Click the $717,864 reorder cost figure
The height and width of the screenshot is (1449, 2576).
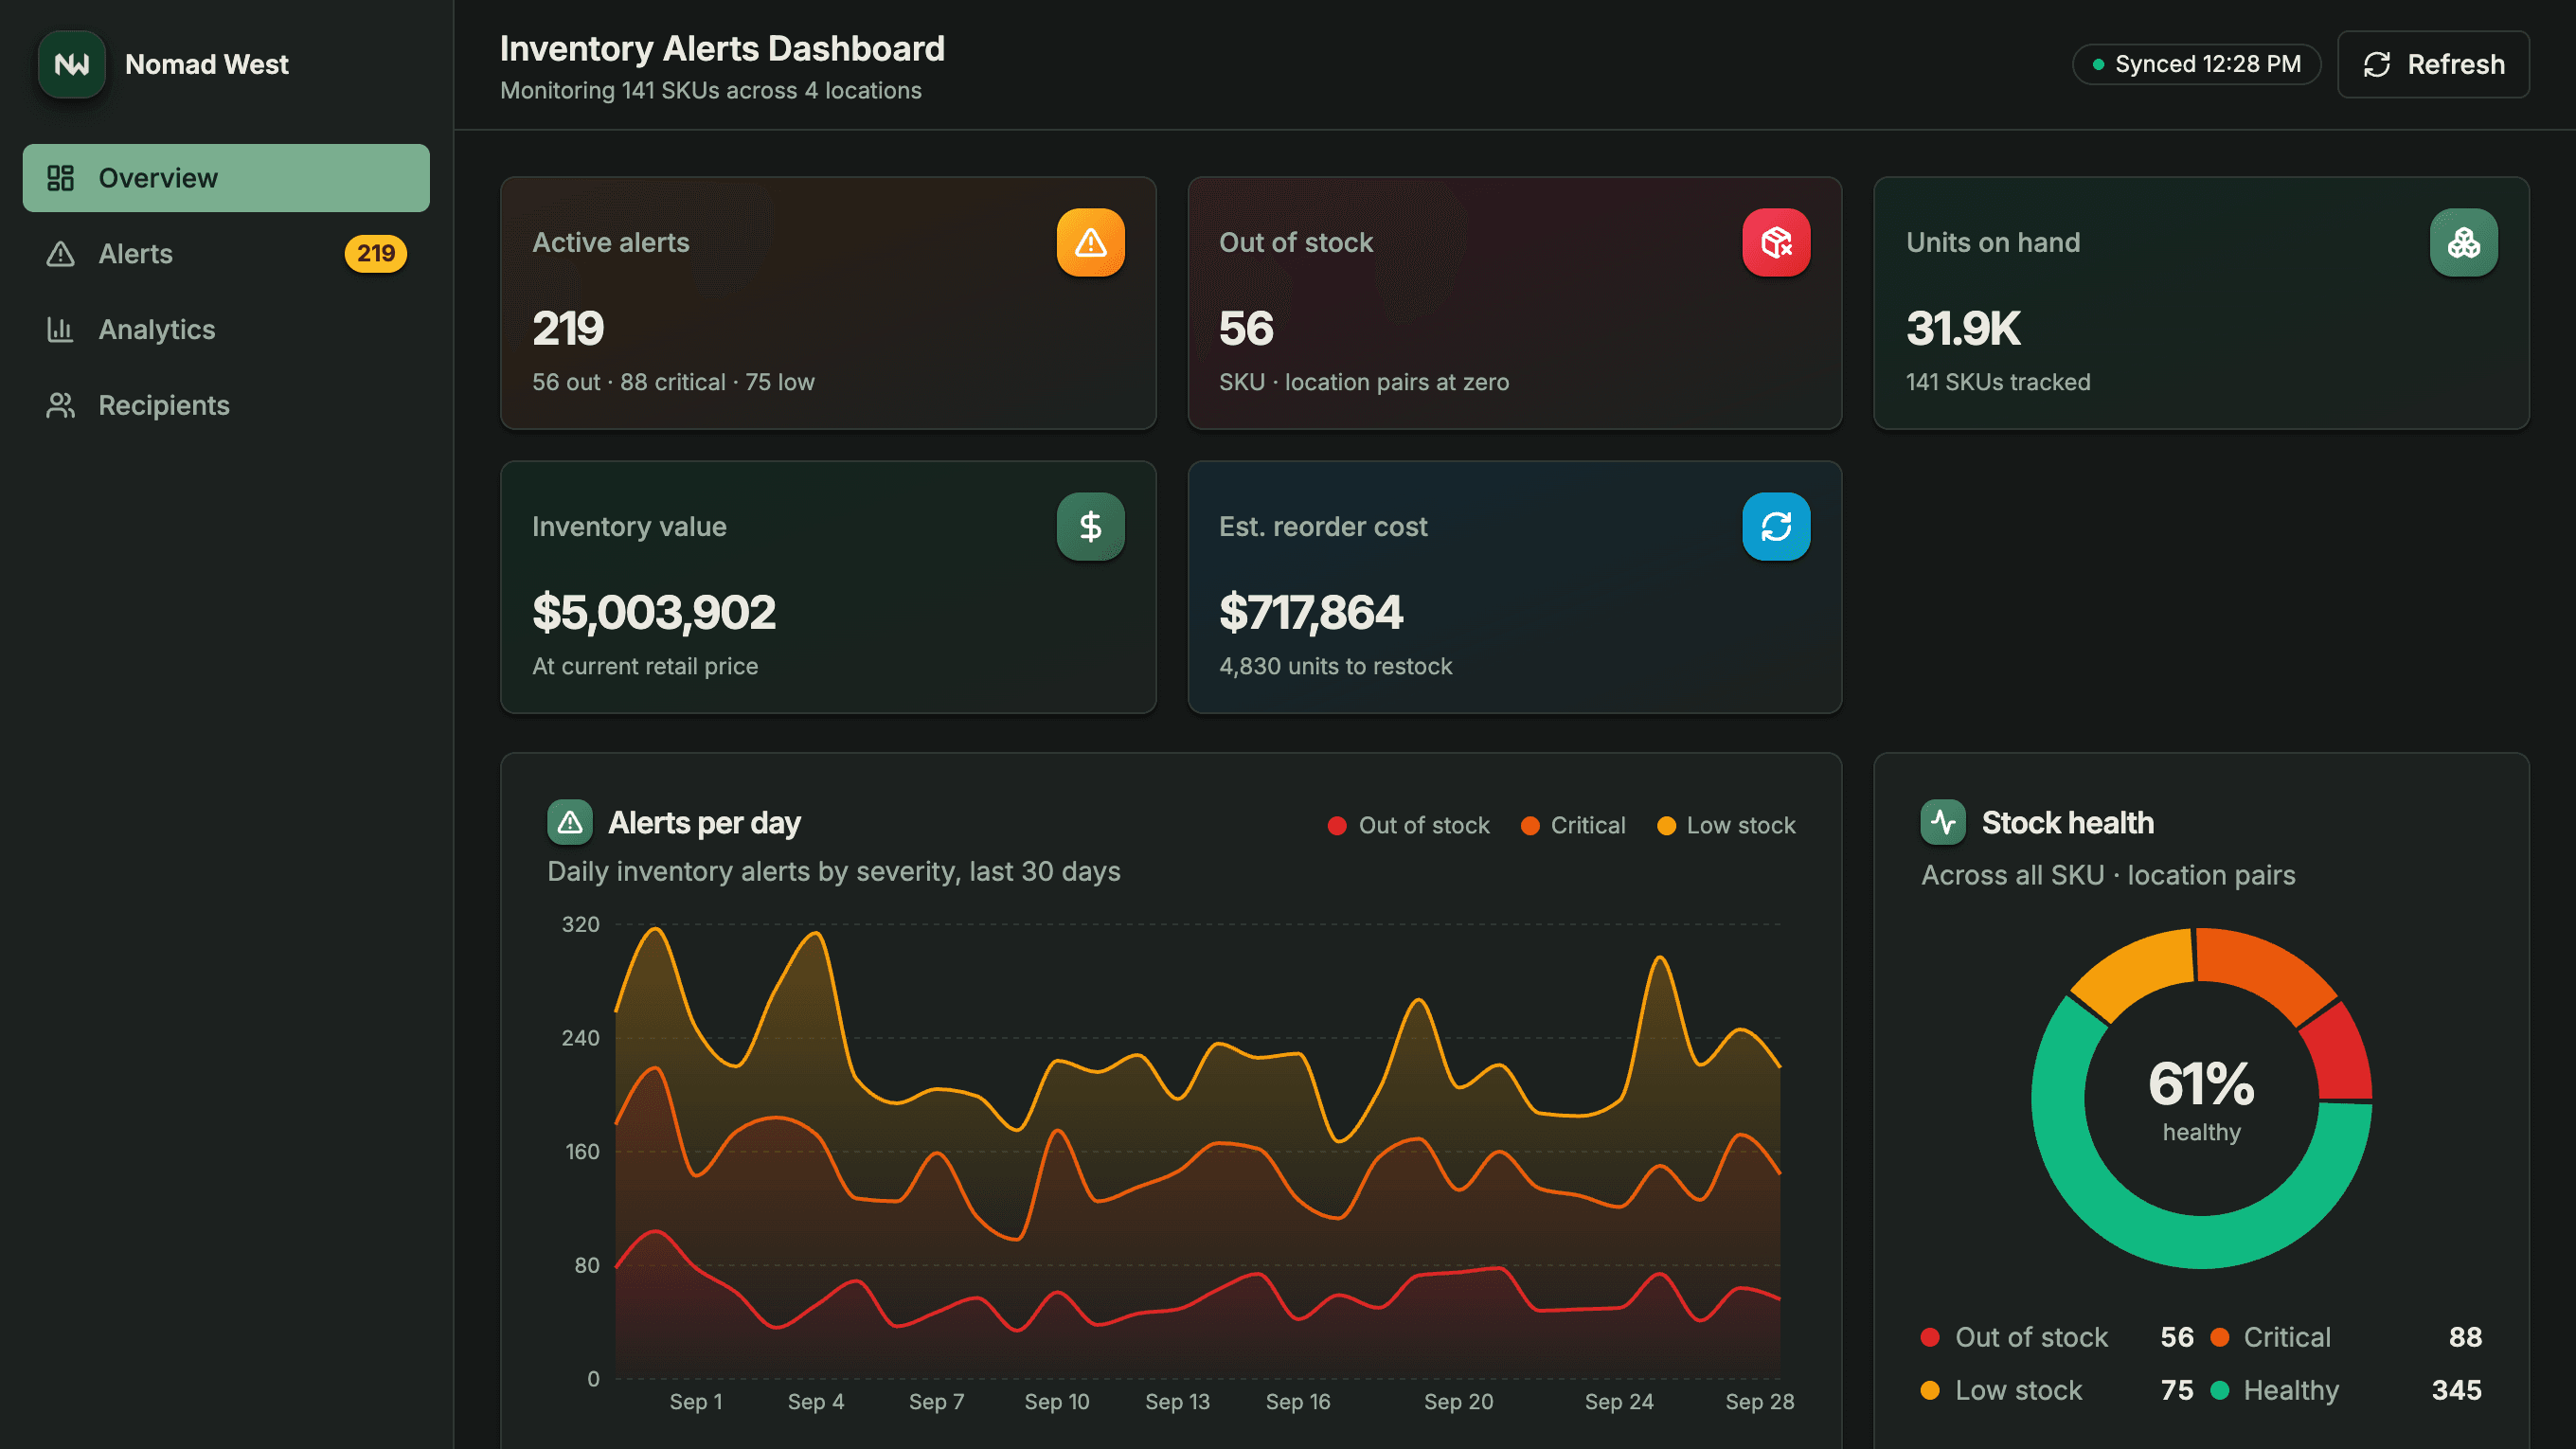tap(1310, 612)
